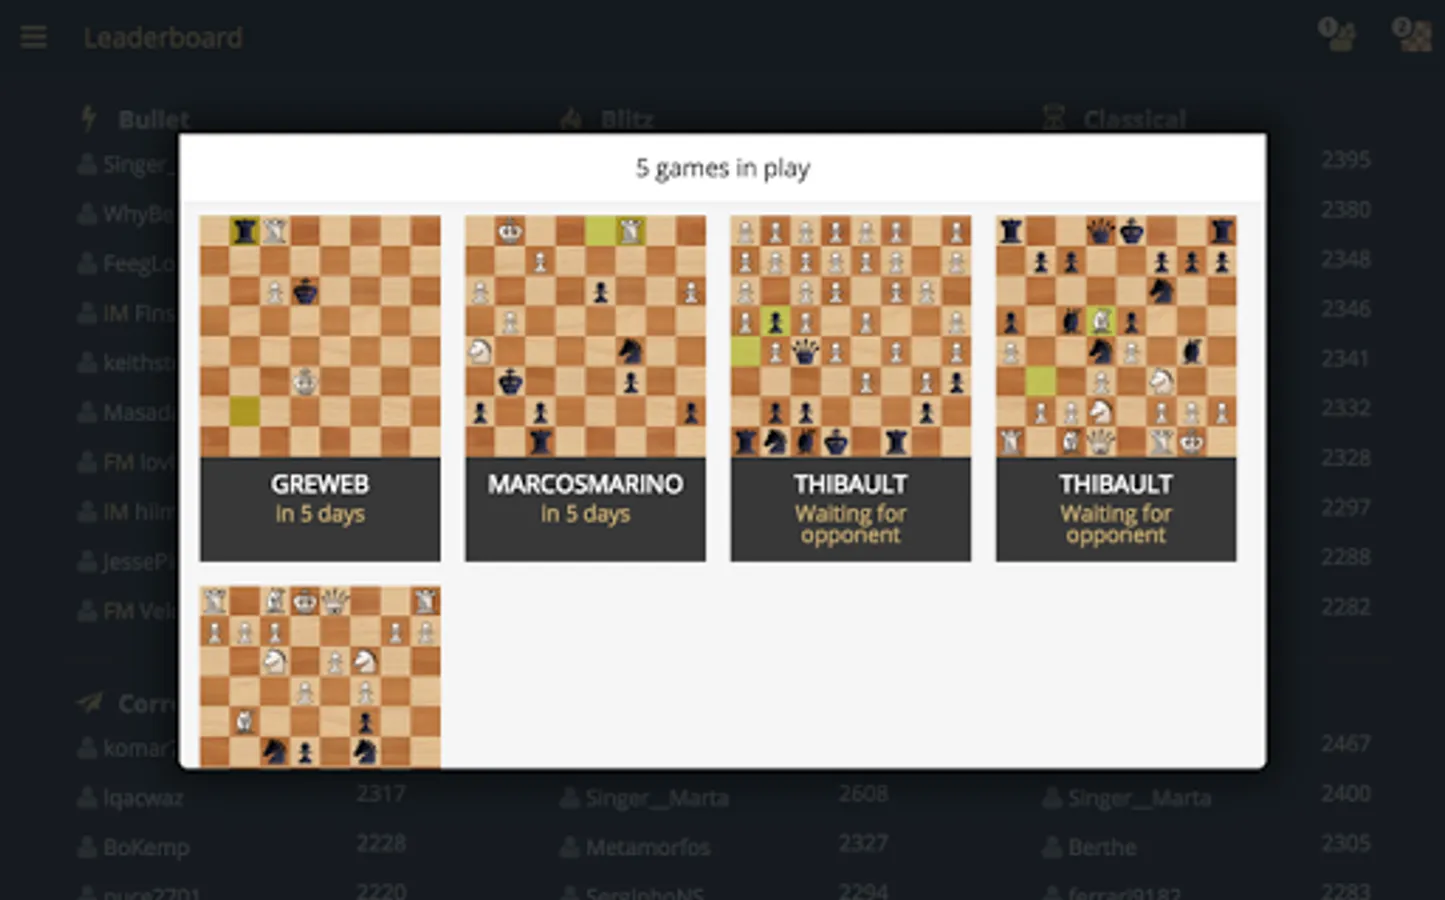Image resolution: width=1445 pixels, height=900 pixels.
Task: Tap user icon beside IM Fins
Action: 88,313
